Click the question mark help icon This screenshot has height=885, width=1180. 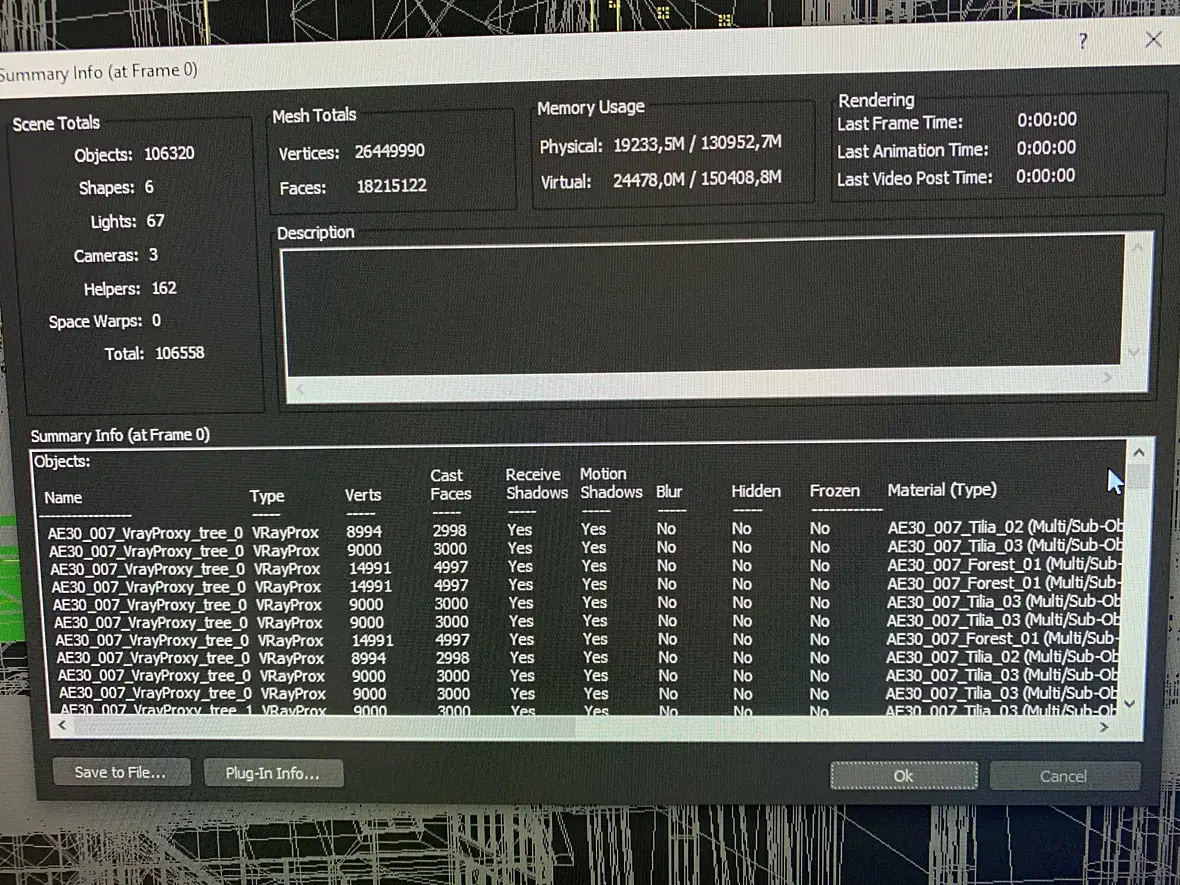pos(1082,41)
